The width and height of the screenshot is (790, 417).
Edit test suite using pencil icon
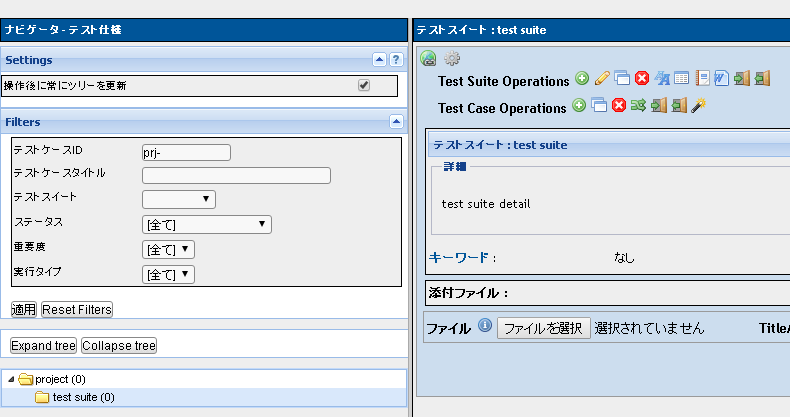[x=602, y=78]
